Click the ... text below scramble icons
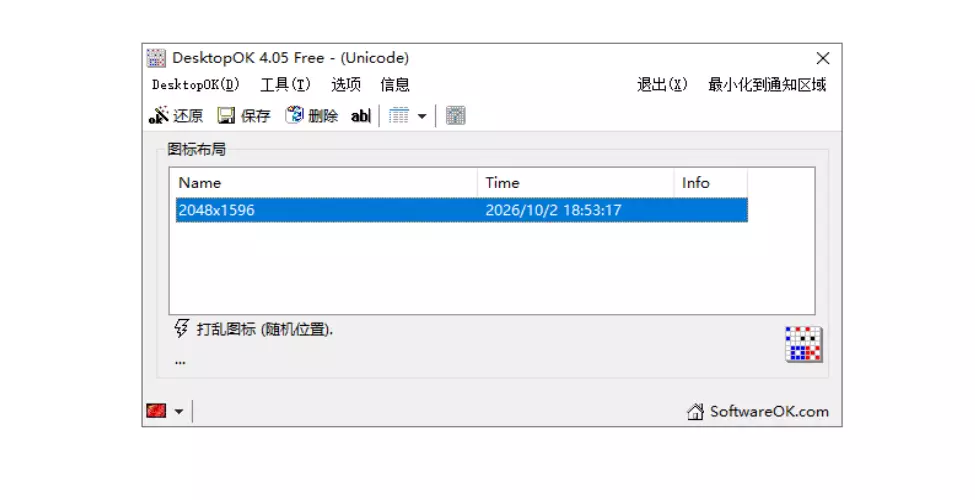The width and height of the screenshot is (975, 500). pyautogui.click(x=180, y=362)
